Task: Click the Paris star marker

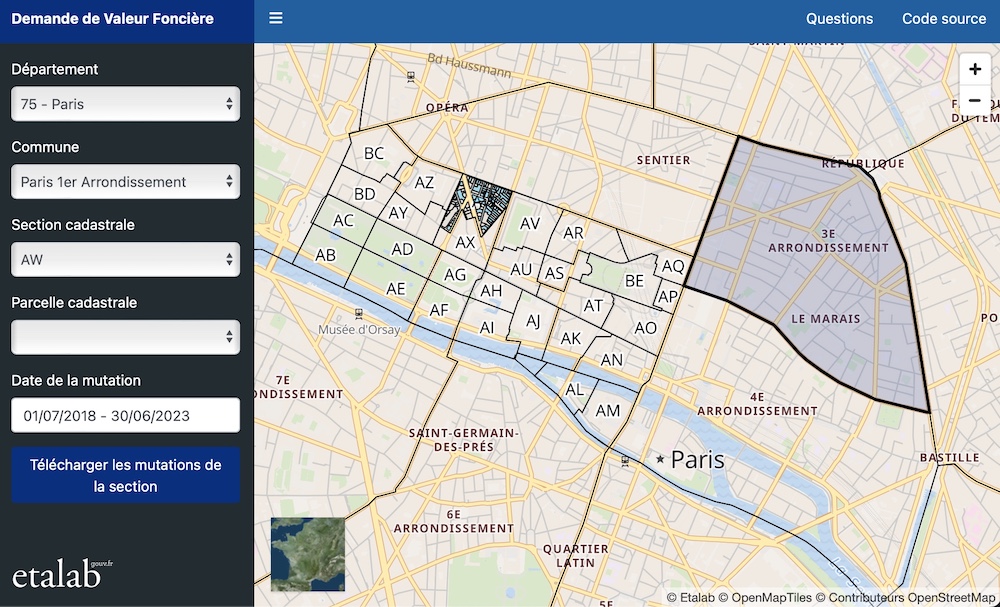Action: tap(660, 459)
